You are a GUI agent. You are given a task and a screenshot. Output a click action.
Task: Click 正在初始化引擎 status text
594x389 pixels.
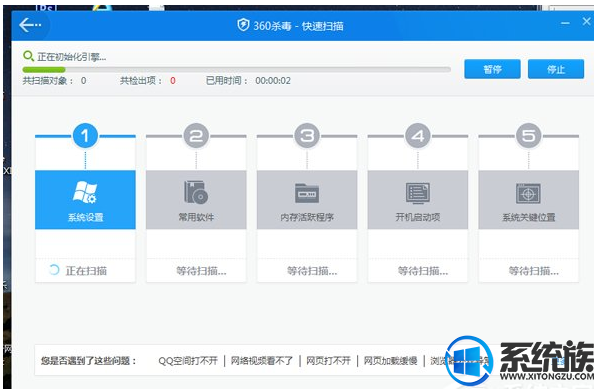[72, 57]
